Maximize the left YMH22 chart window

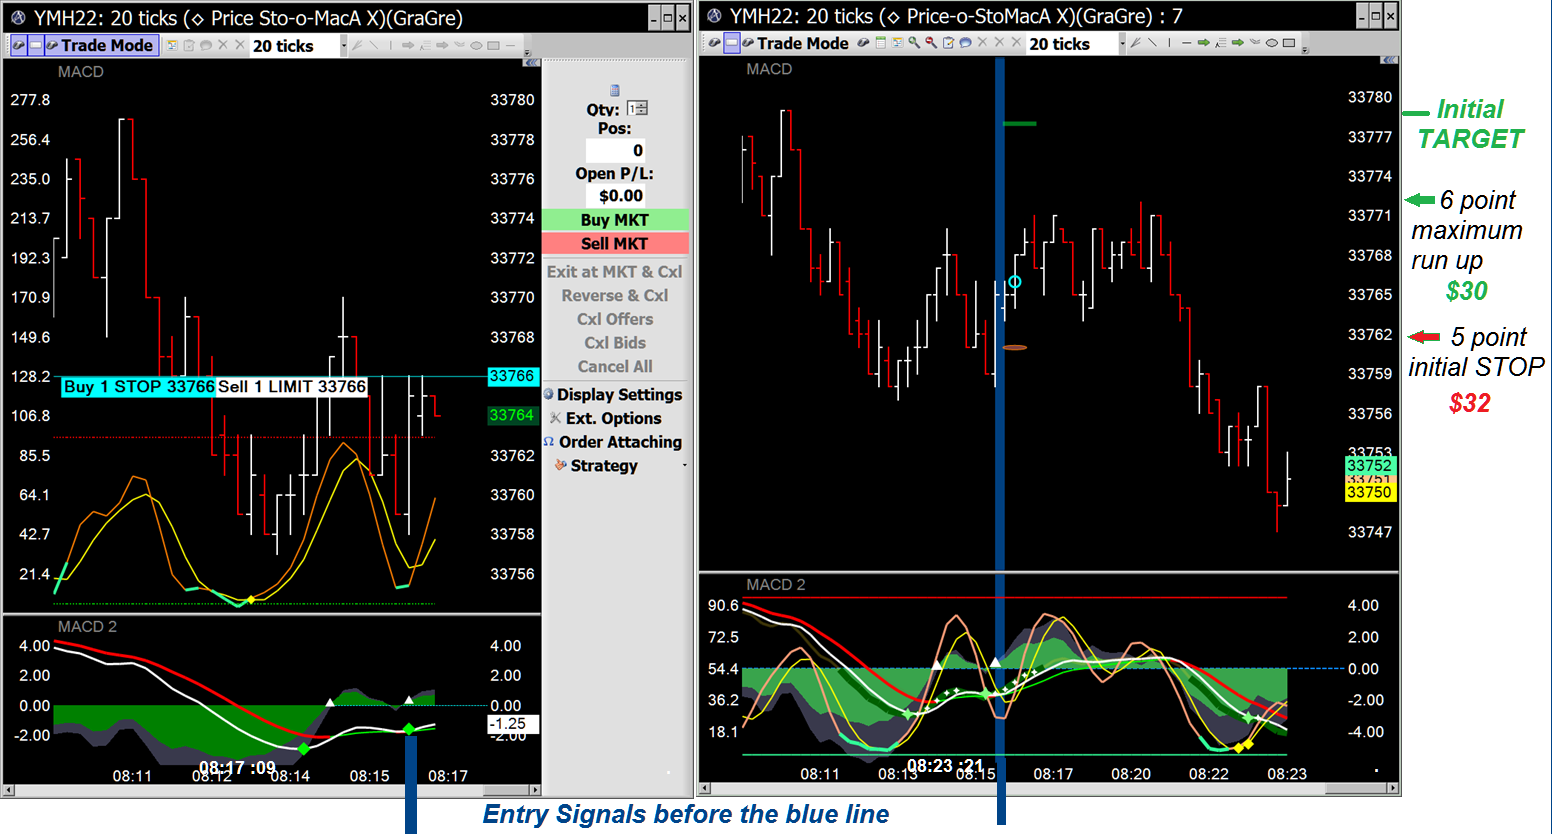pos(668,17)
